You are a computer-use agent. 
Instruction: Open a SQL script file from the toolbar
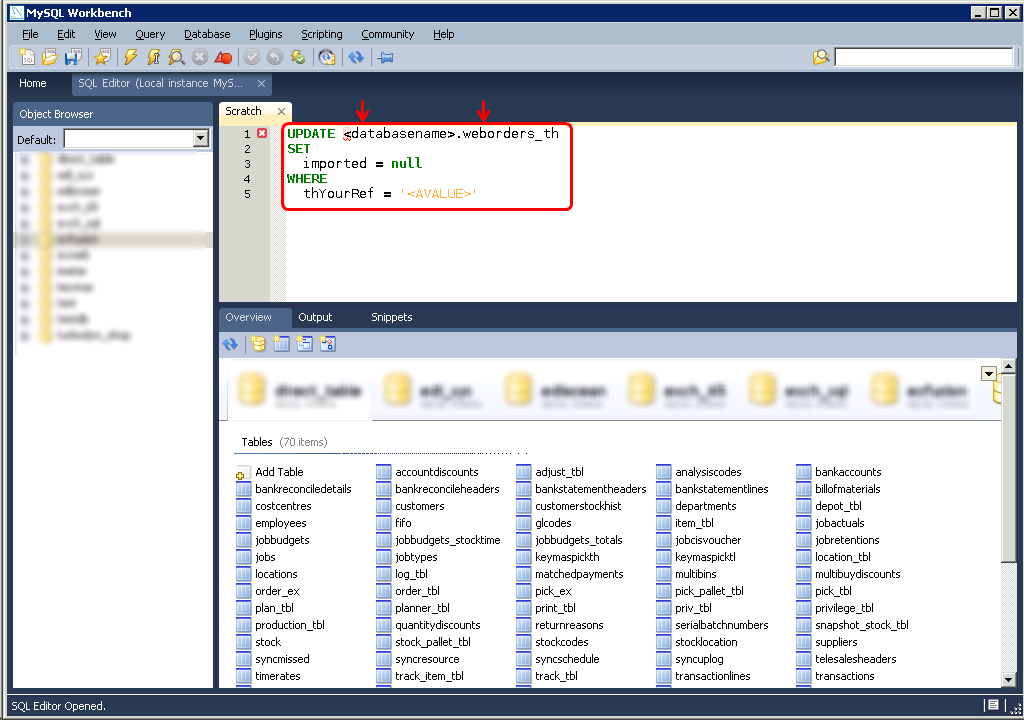tap(50, 57)
